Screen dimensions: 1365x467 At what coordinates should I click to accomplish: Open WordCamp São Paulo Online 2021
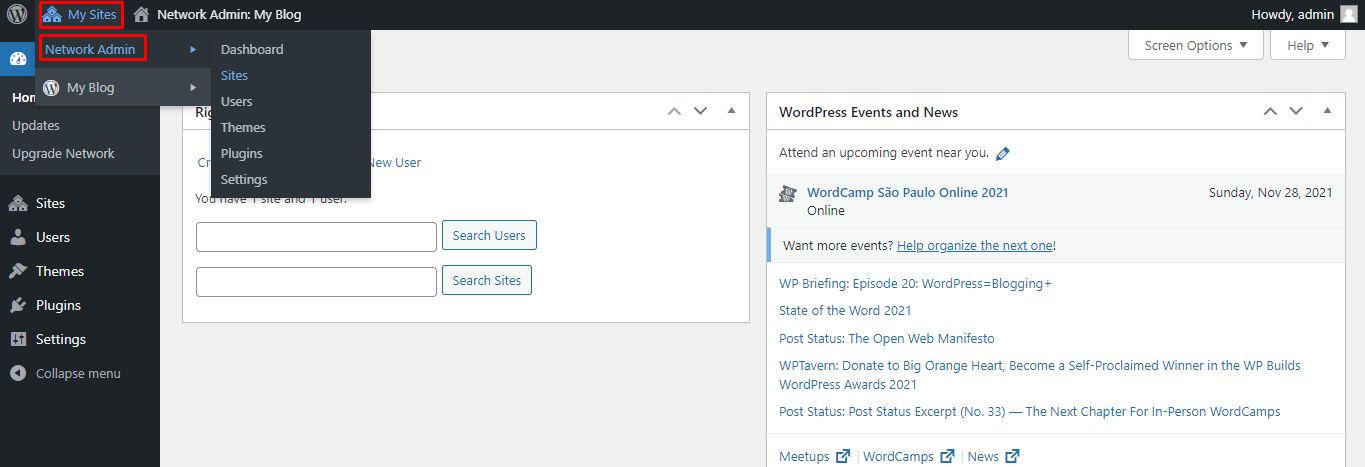point(908,193)
